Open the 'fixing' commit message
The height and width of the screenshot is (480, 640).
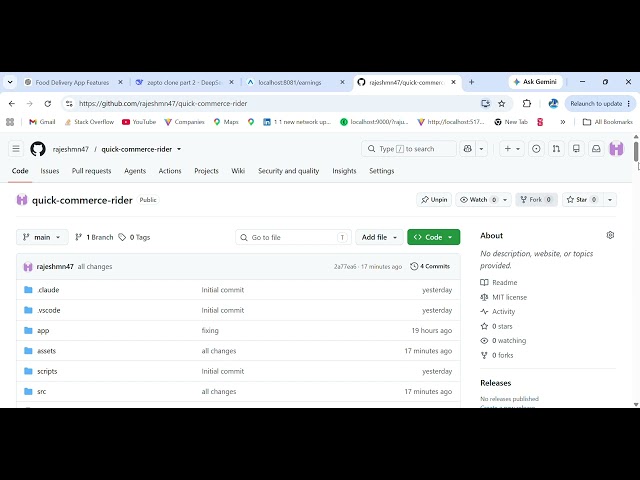[210, 331]
